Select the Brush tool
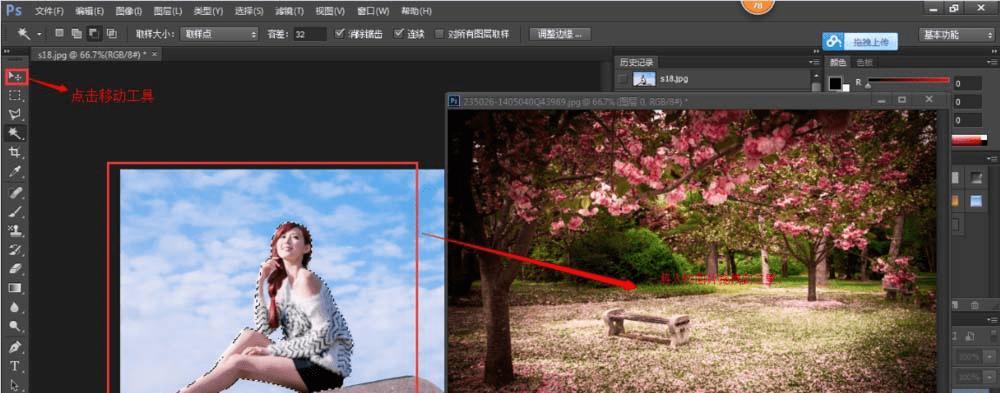The height and width of the screenshot is (393, 1000). coord(15,211)
